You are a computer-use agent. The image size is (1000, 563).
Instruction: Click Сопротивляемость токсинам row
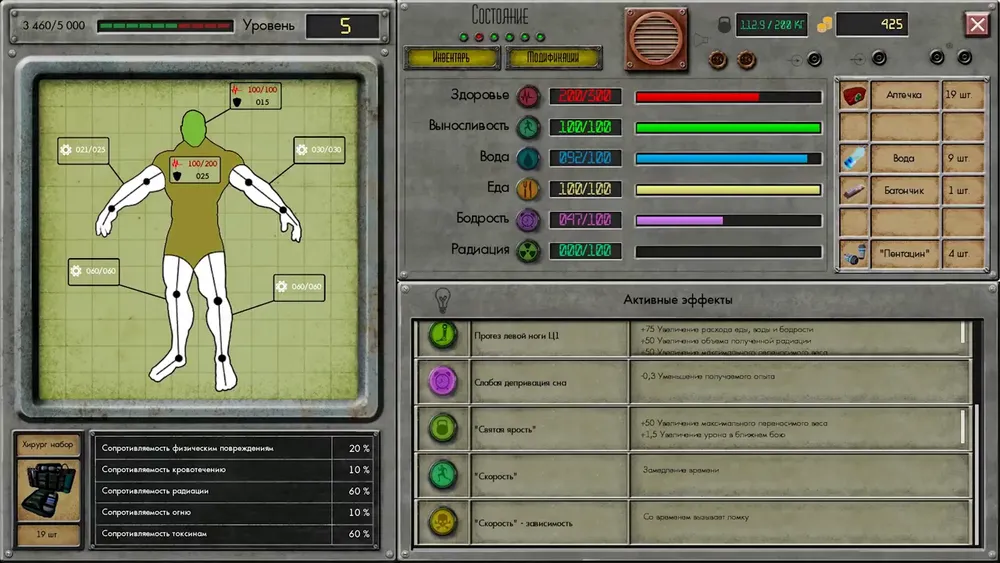pos(235,534)
